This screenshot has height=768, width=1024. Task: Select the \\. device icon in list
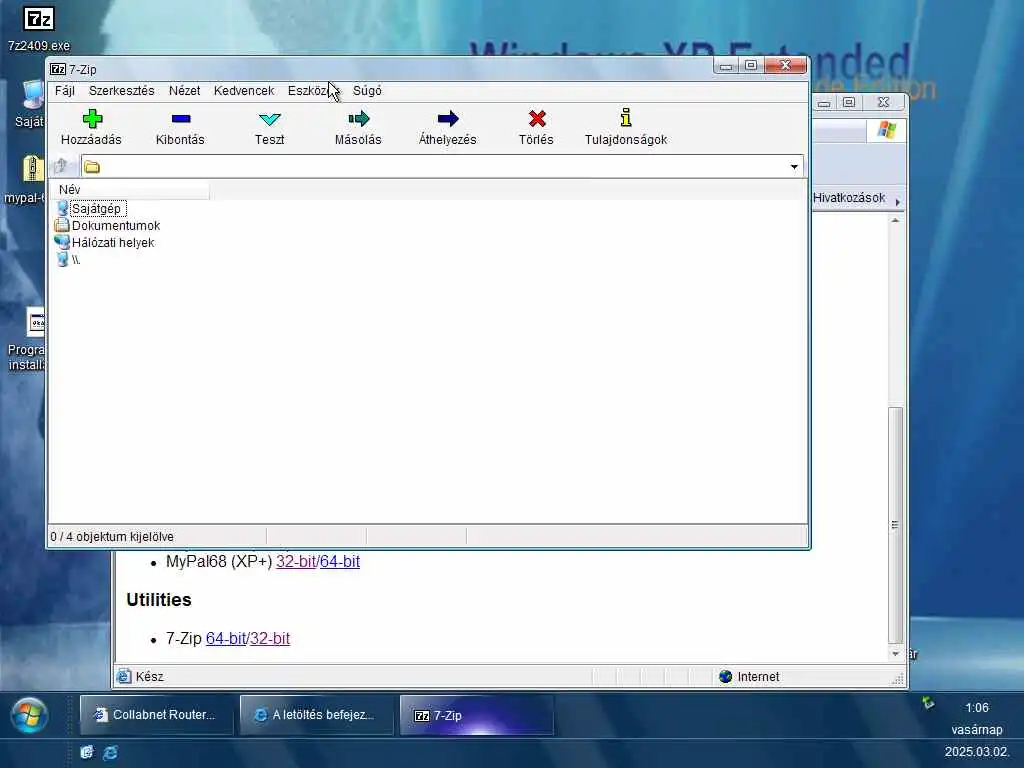[62, 259]
